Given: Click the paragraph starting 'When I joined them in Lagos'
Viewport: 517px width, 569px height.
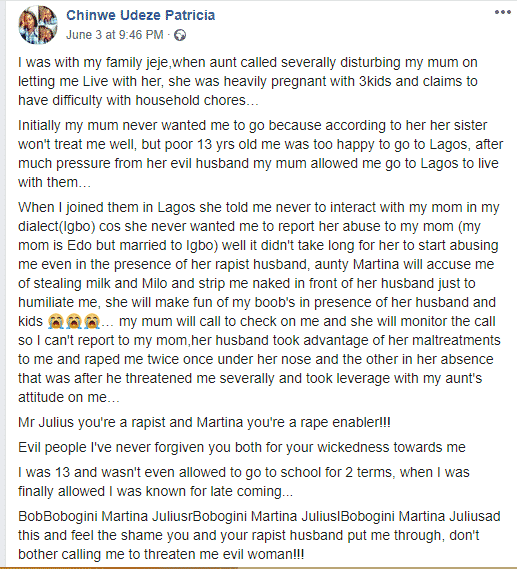Looking at the screenshot, I should 259,302.
